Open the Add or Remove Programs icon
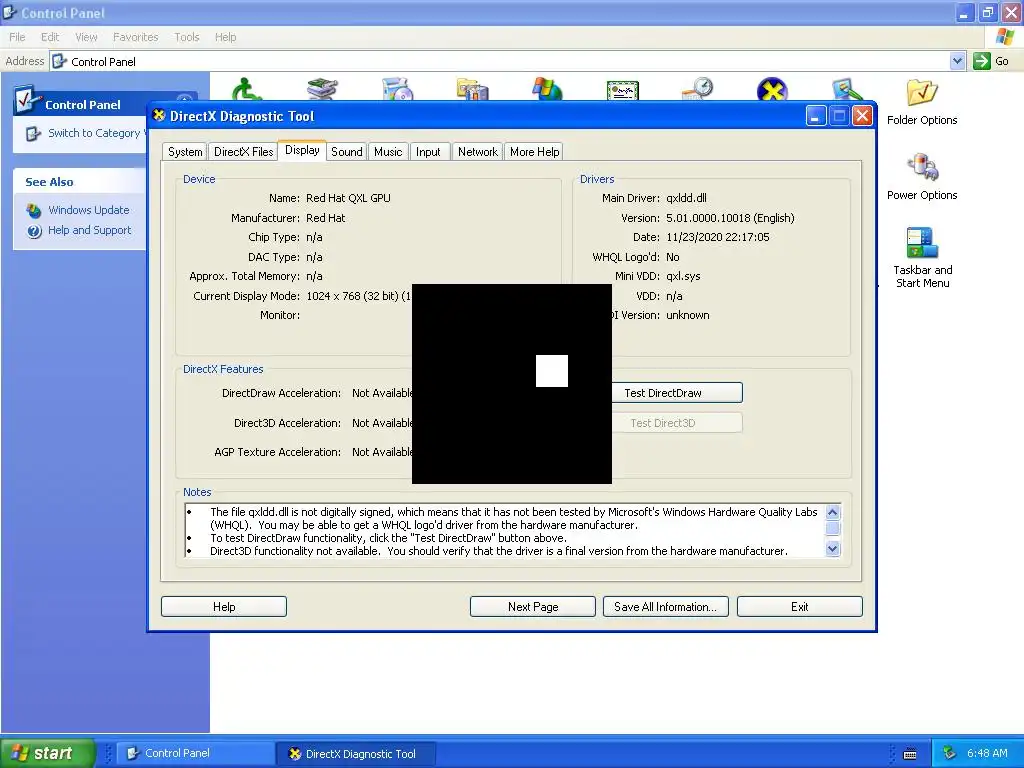The image size is (1024, 768). 398,89
